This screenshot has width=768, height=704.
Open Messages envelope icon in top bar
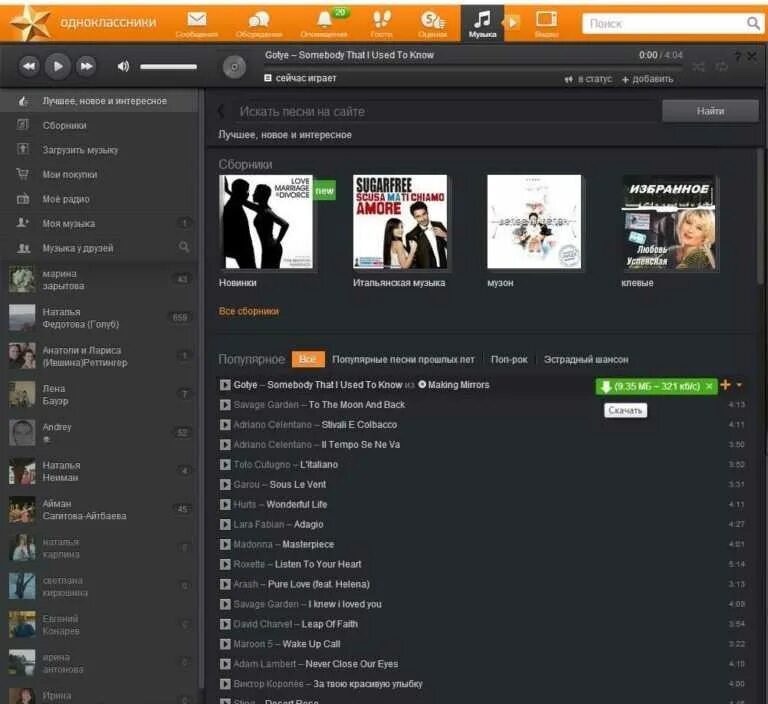pos(197,24)
